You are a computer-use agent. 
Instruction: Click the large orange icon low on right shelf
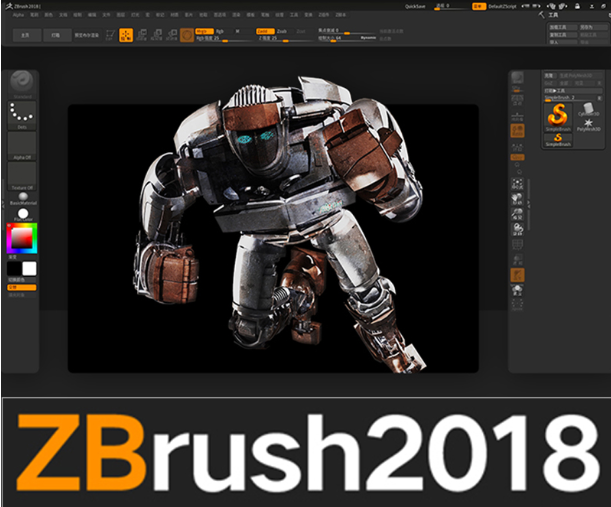[x=517, y=275]
